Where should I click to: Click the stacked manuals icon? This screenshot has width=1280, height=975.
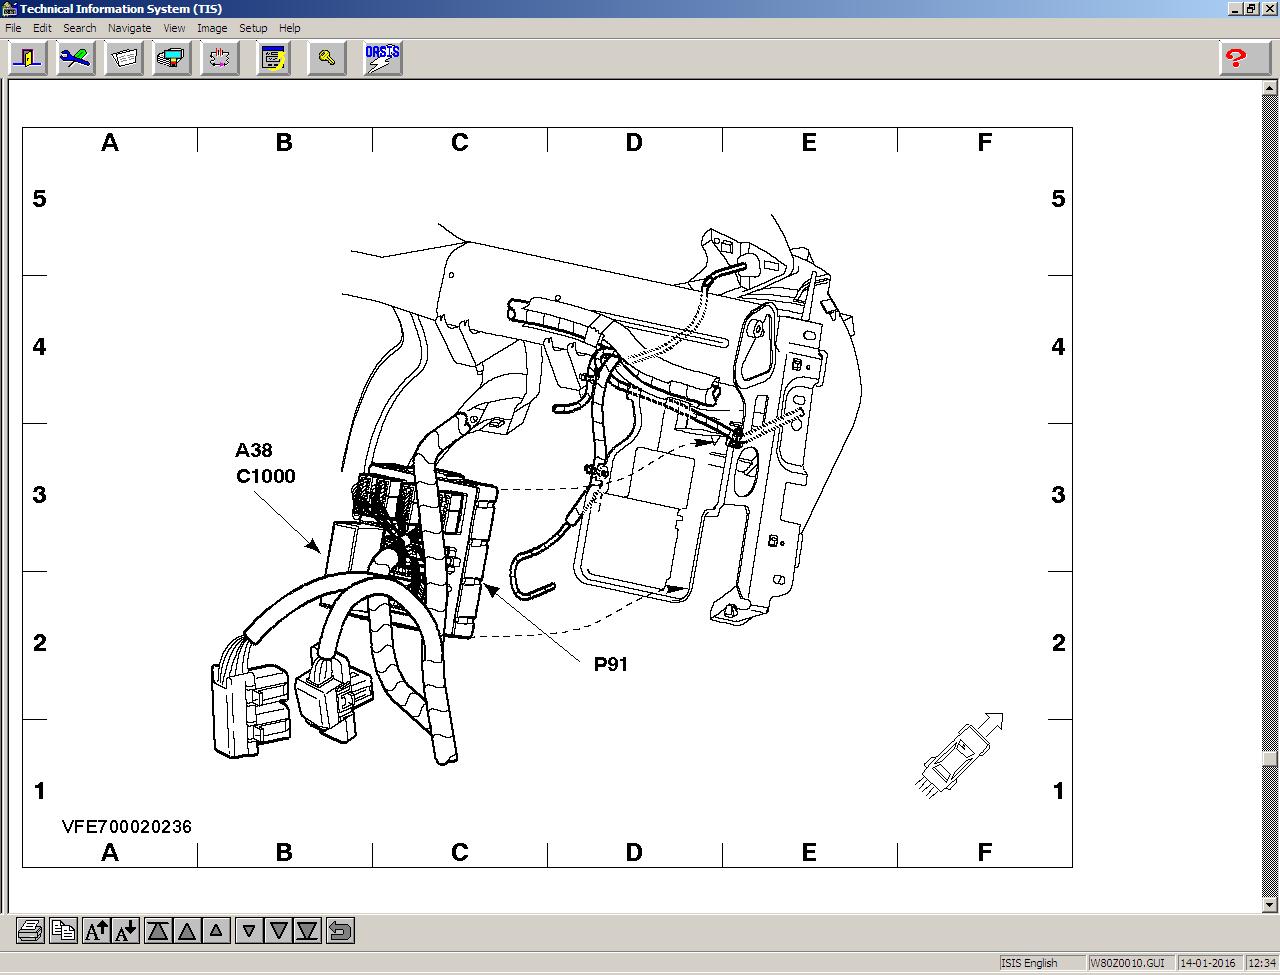click(172, 58)
